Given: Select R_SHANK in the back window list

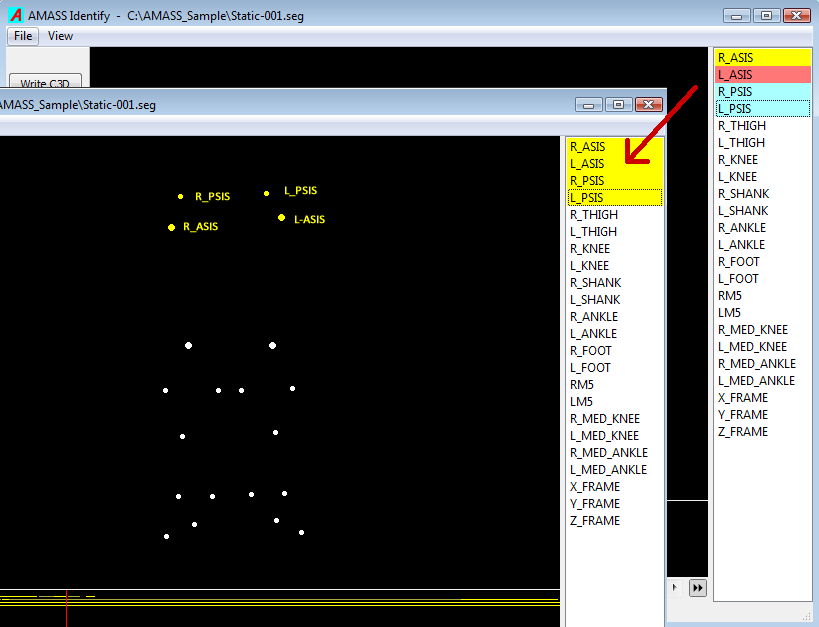Looking at the screenshot, I should click(763, 193).
